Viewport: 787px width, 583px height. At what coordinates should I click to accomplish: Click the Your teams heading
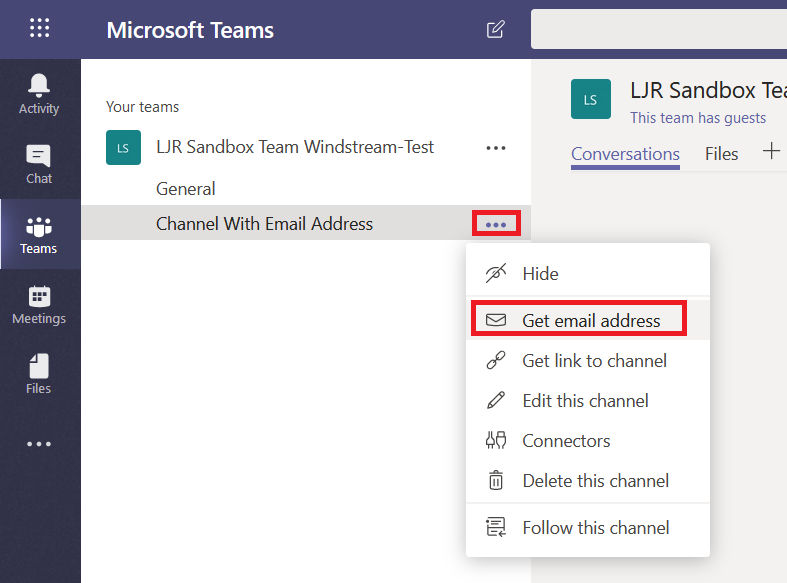coord(143,107)
